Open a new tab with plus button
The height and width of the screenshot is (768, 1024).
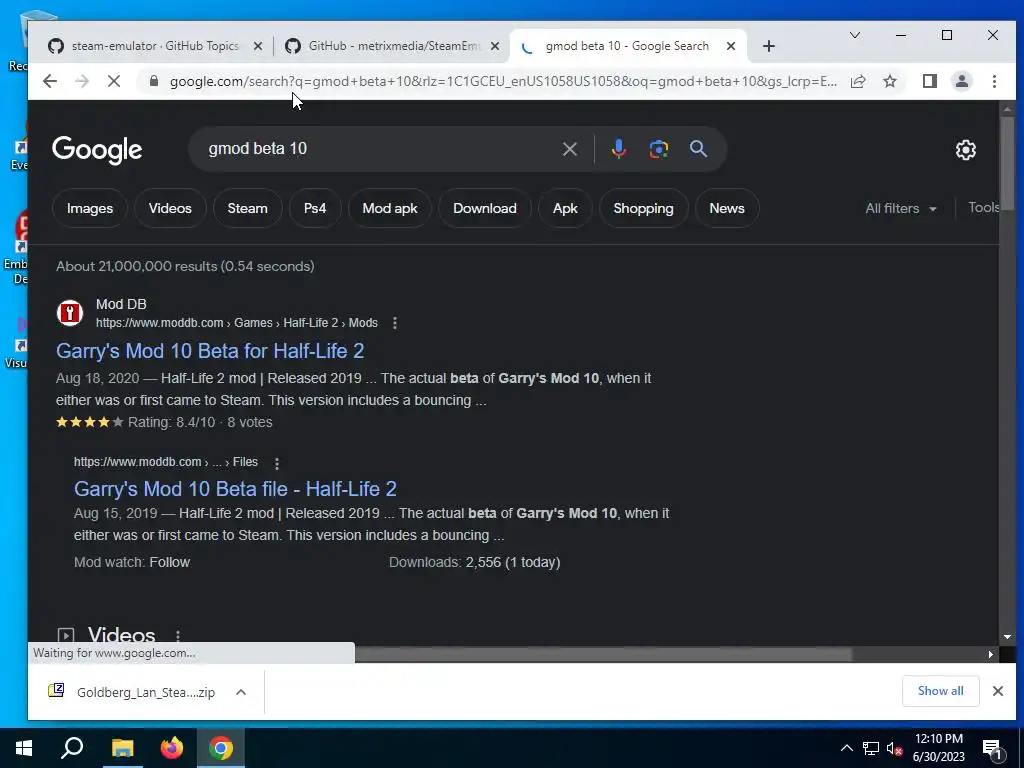click(769, 46)
